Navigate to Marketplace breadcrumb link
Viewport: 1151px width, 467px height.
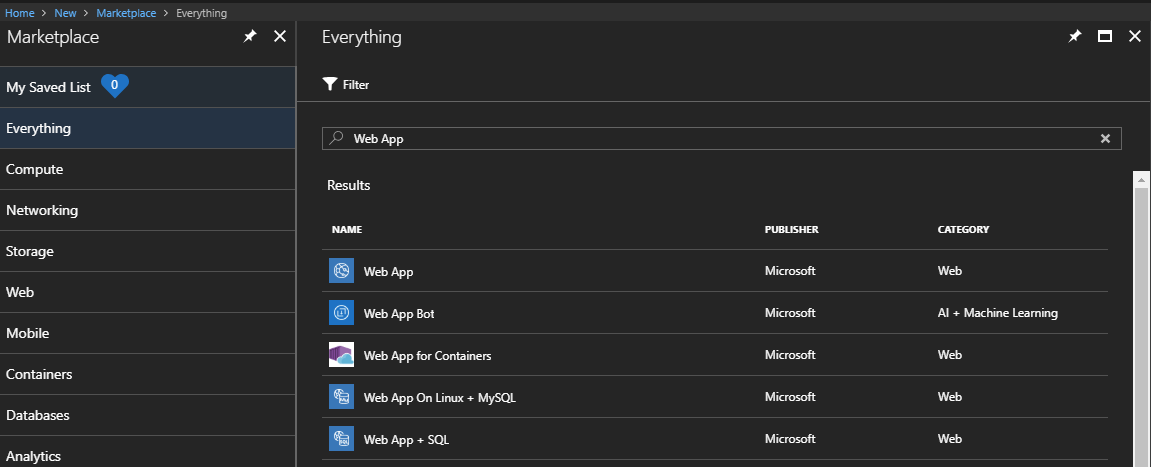point(126,13)
